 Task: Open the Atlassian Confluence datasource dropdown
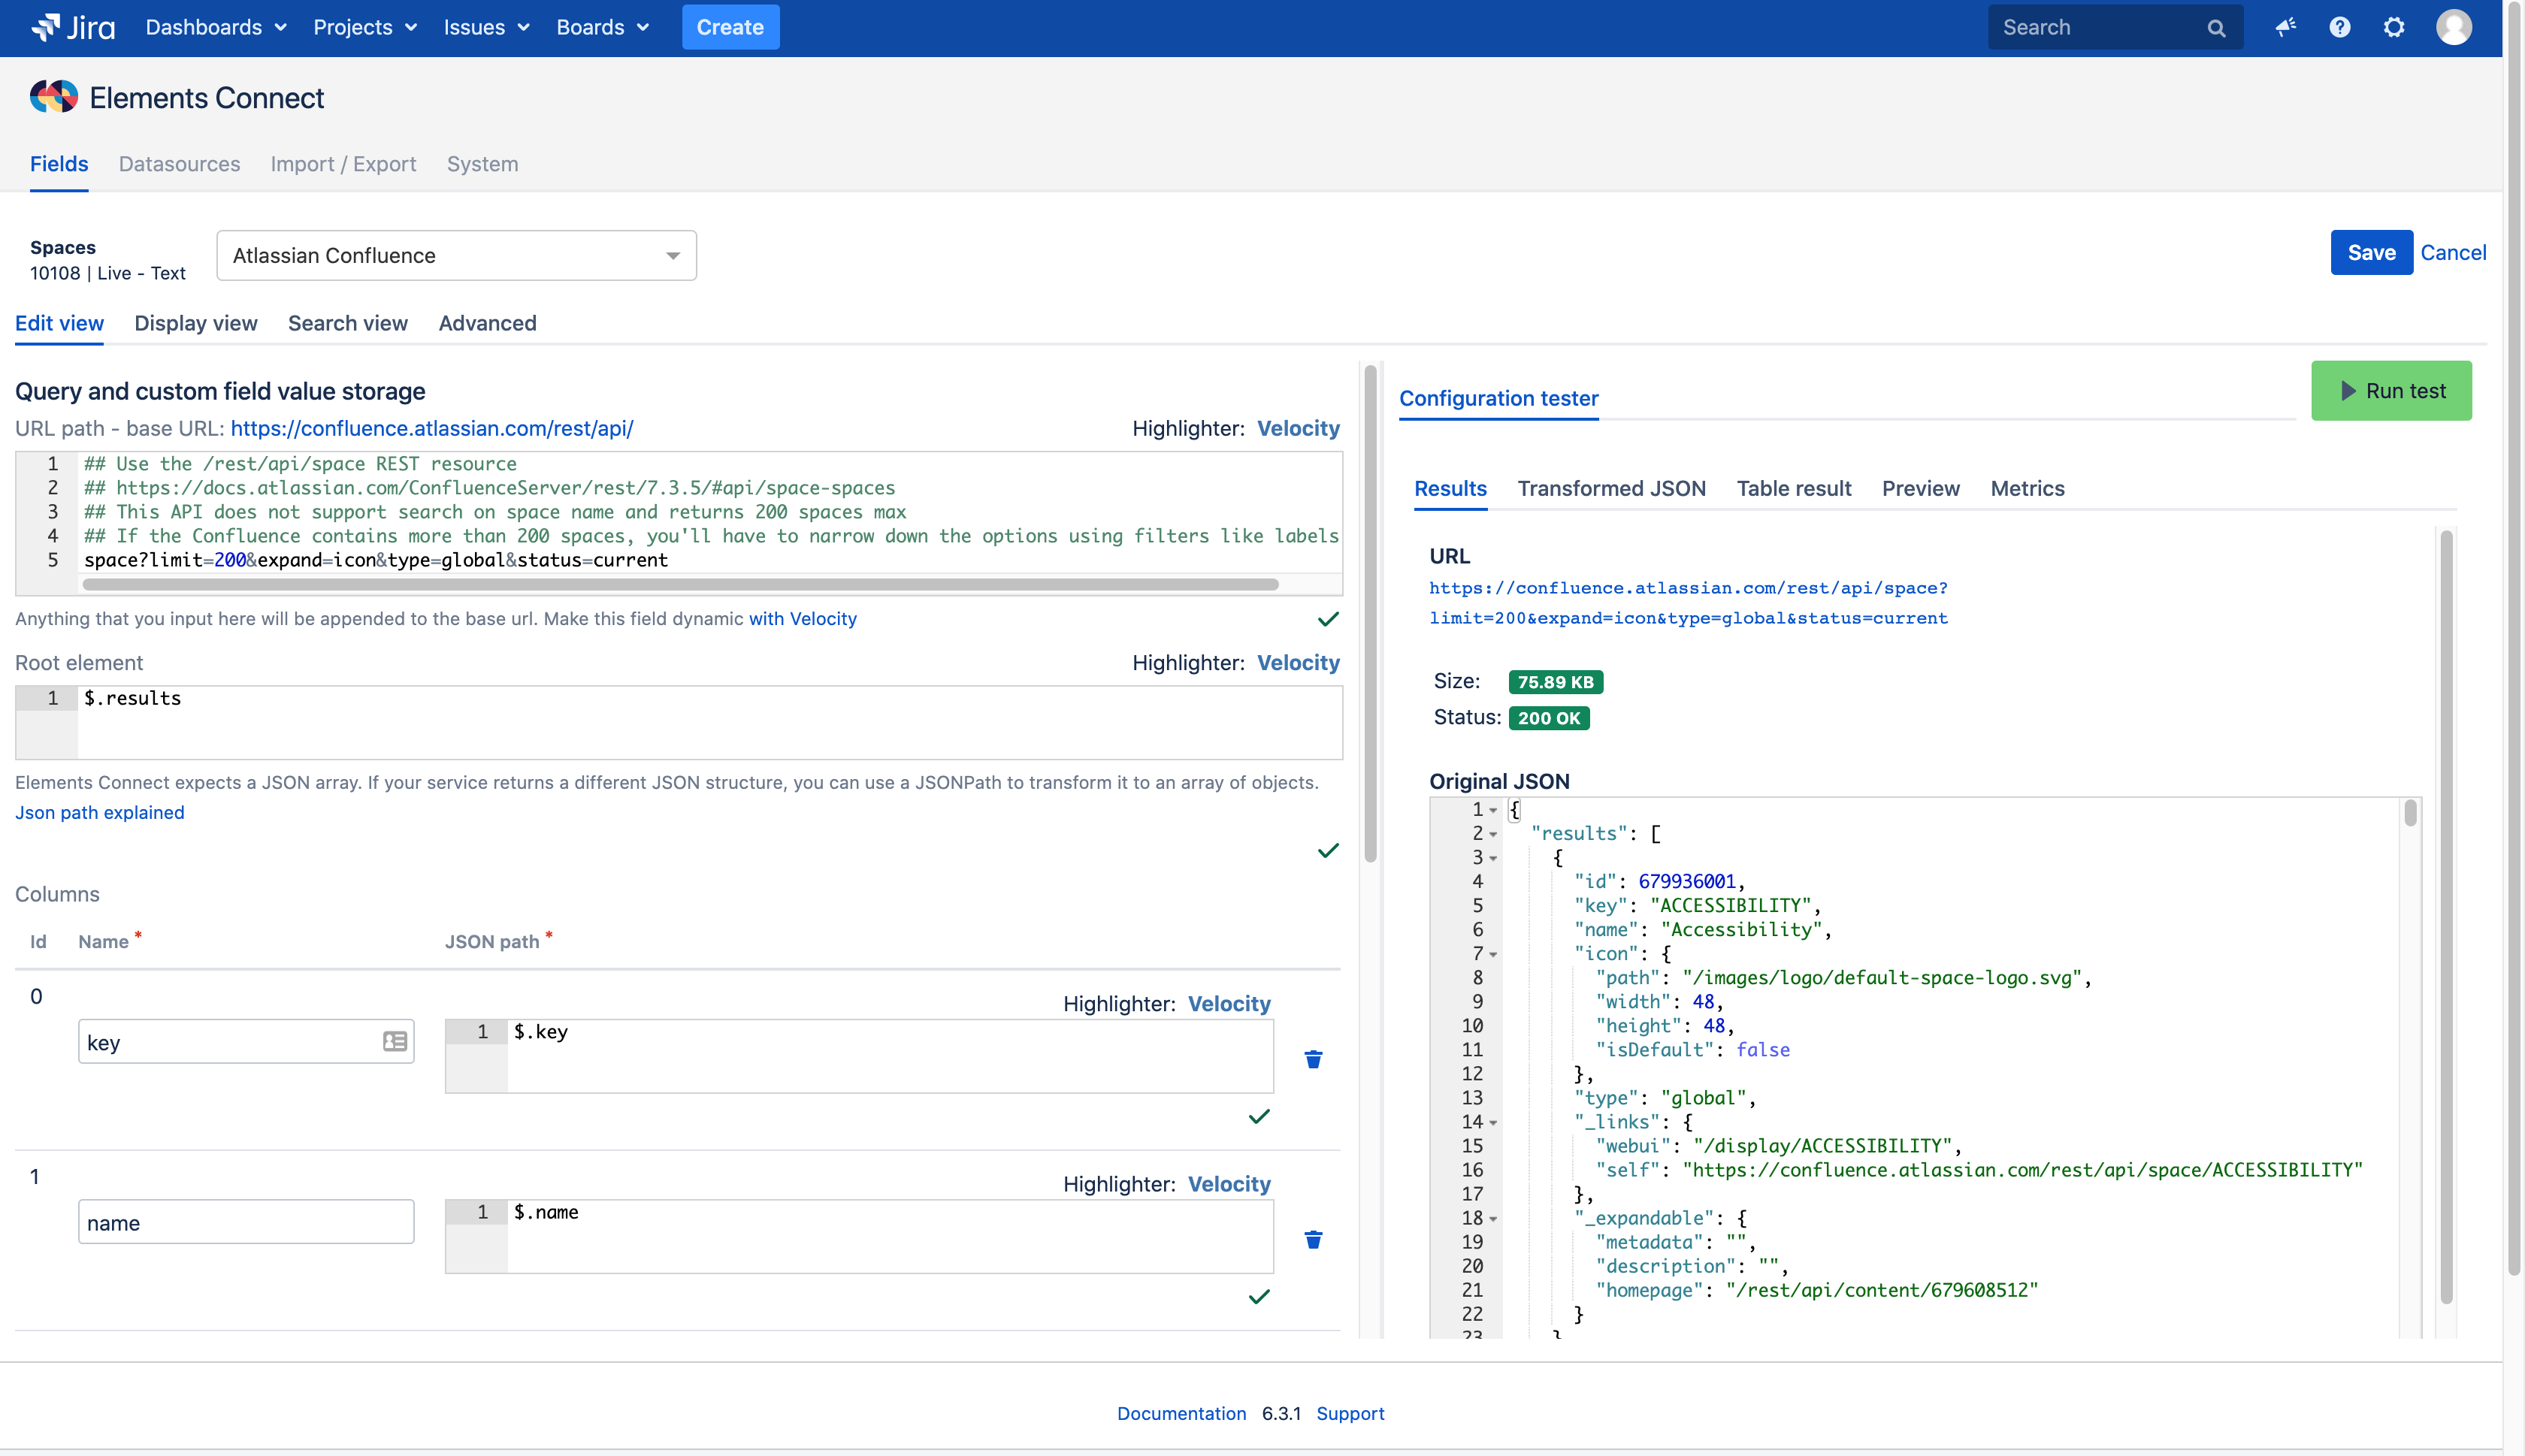[456, 256]
